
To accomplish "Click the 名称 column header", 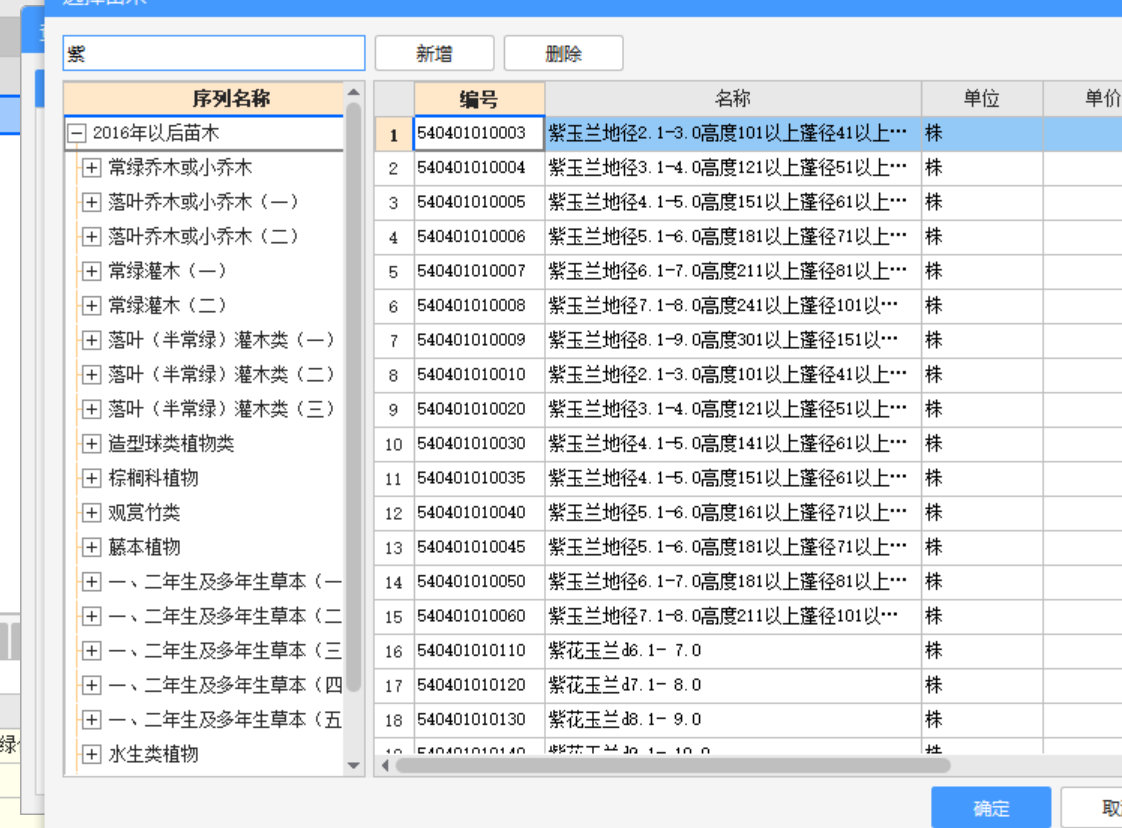I will coord(733,99).
